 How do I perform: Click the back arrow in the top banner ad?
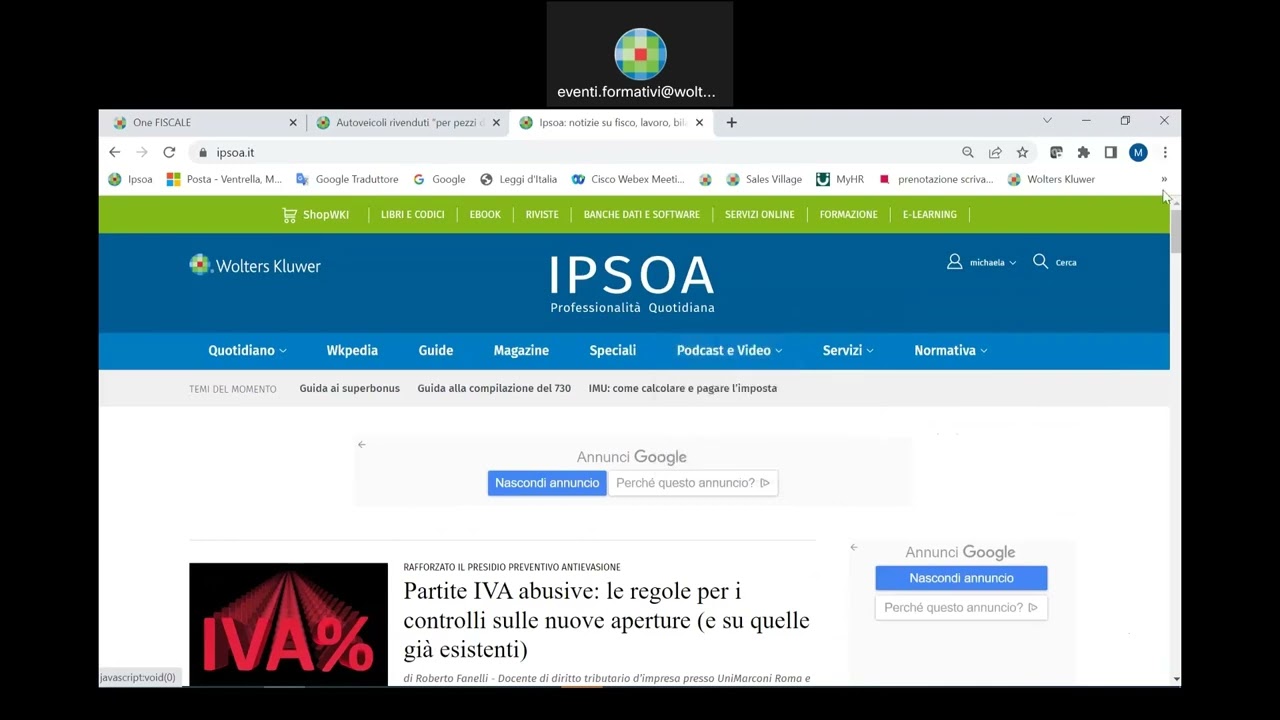(362, 444)
